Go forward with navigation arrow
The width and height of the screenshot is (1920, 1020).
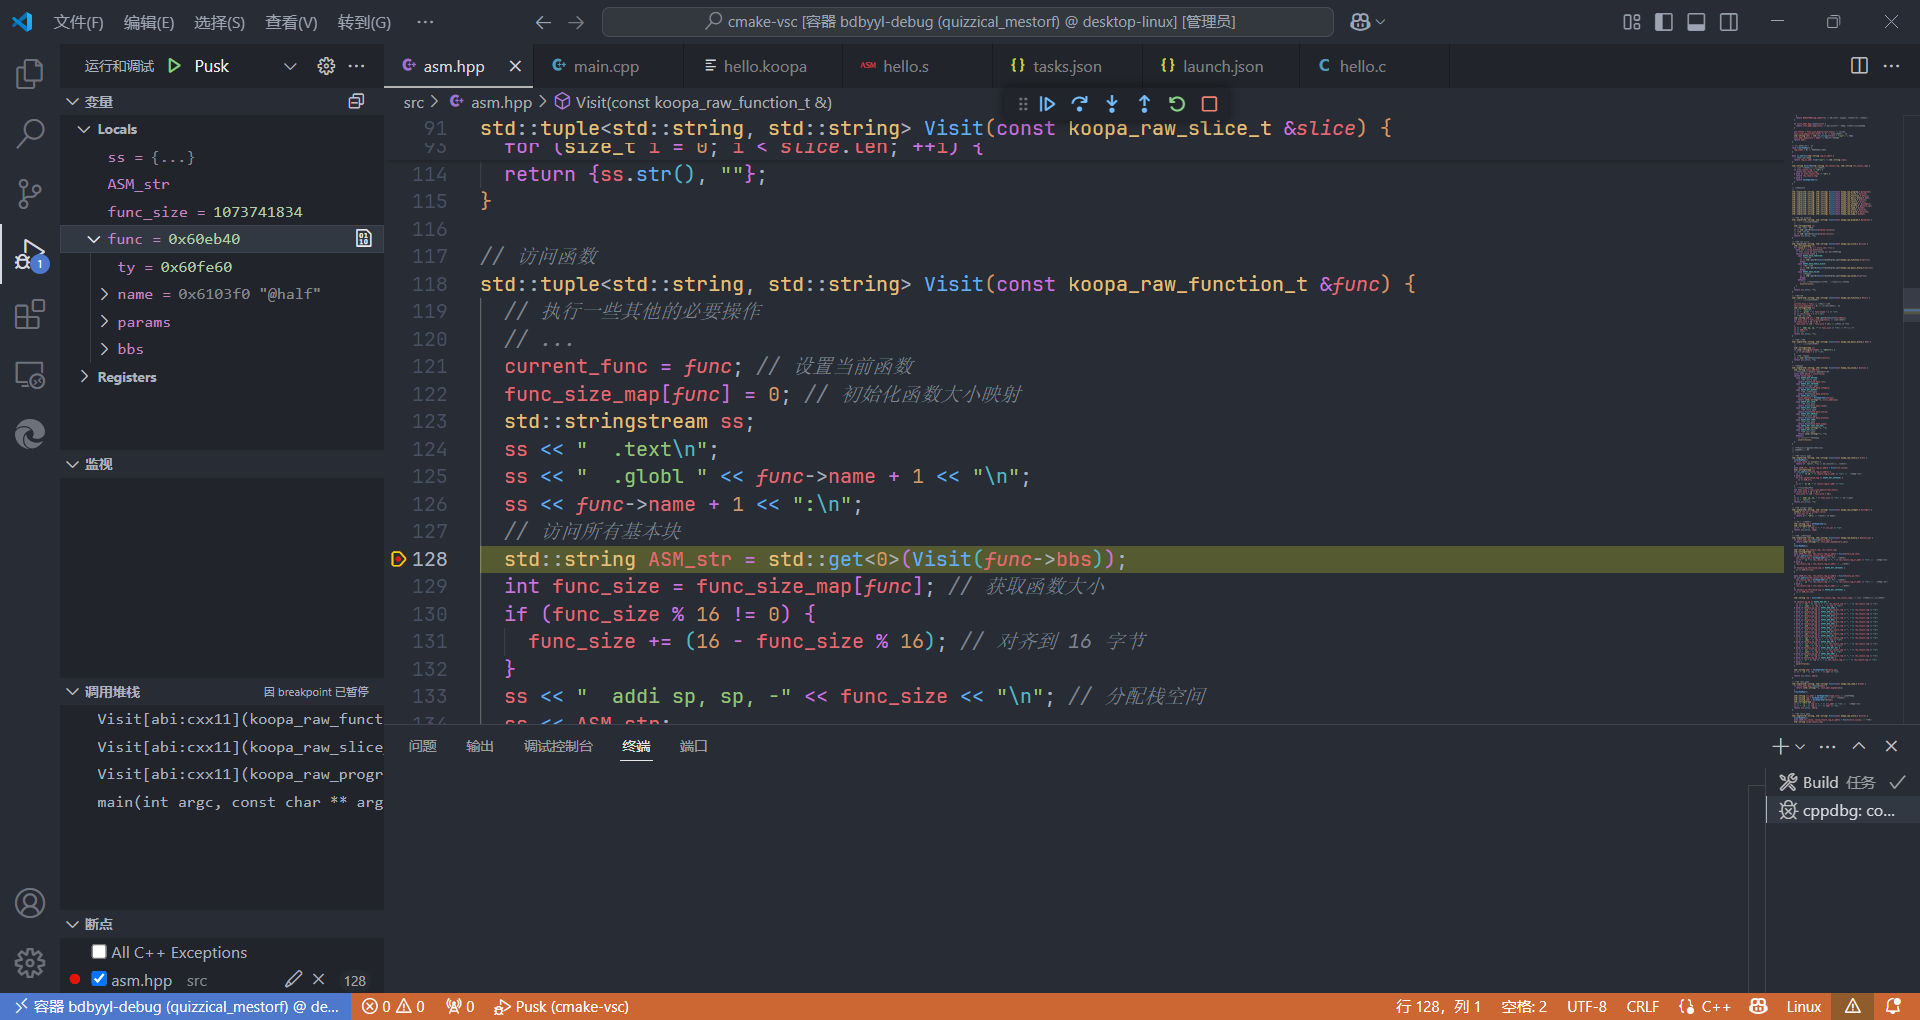tap(576, 22)
